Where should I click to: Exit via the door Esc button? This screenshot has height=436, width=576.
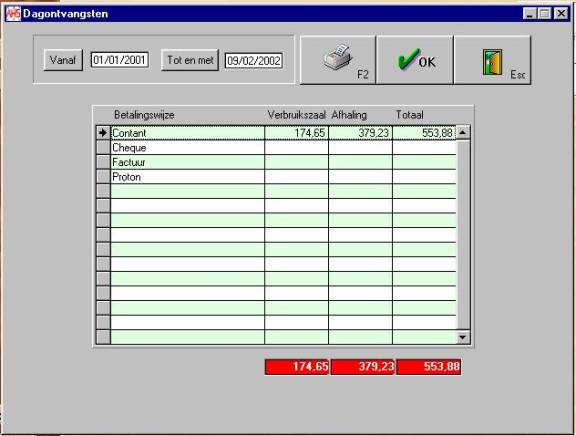[x=493, y=60]
